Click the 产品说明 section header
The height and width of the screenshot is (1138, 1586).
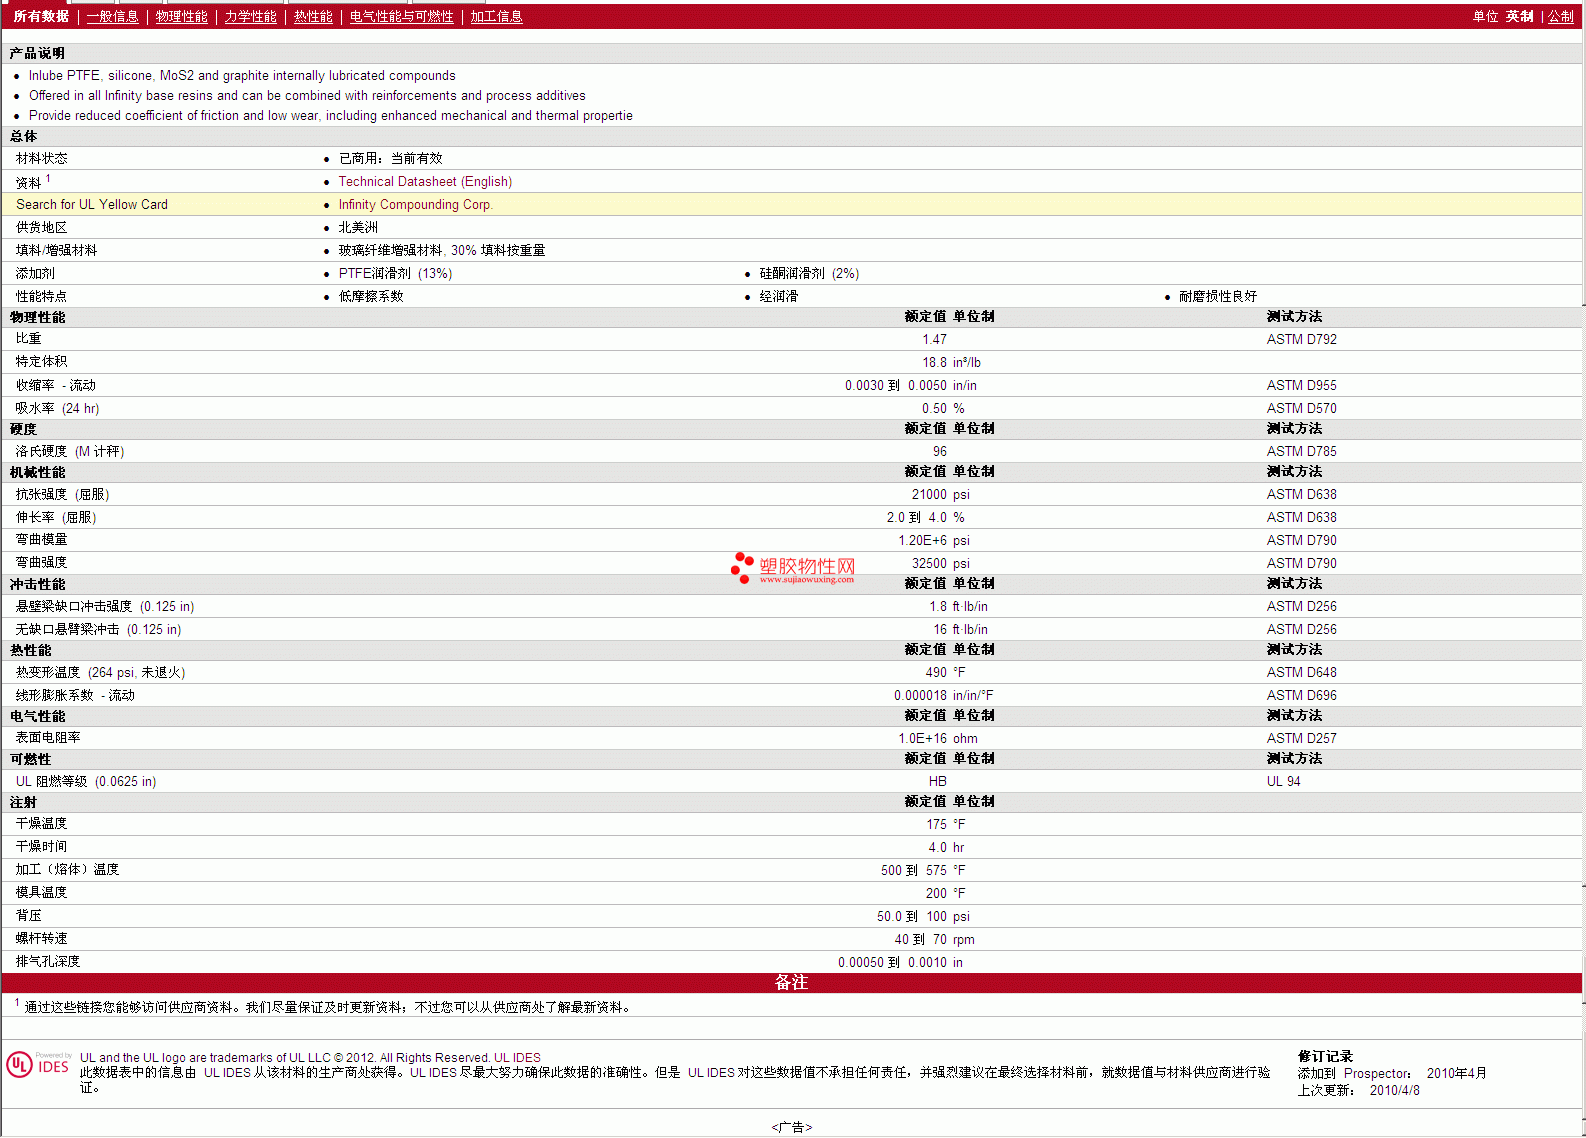click(37, 54)
